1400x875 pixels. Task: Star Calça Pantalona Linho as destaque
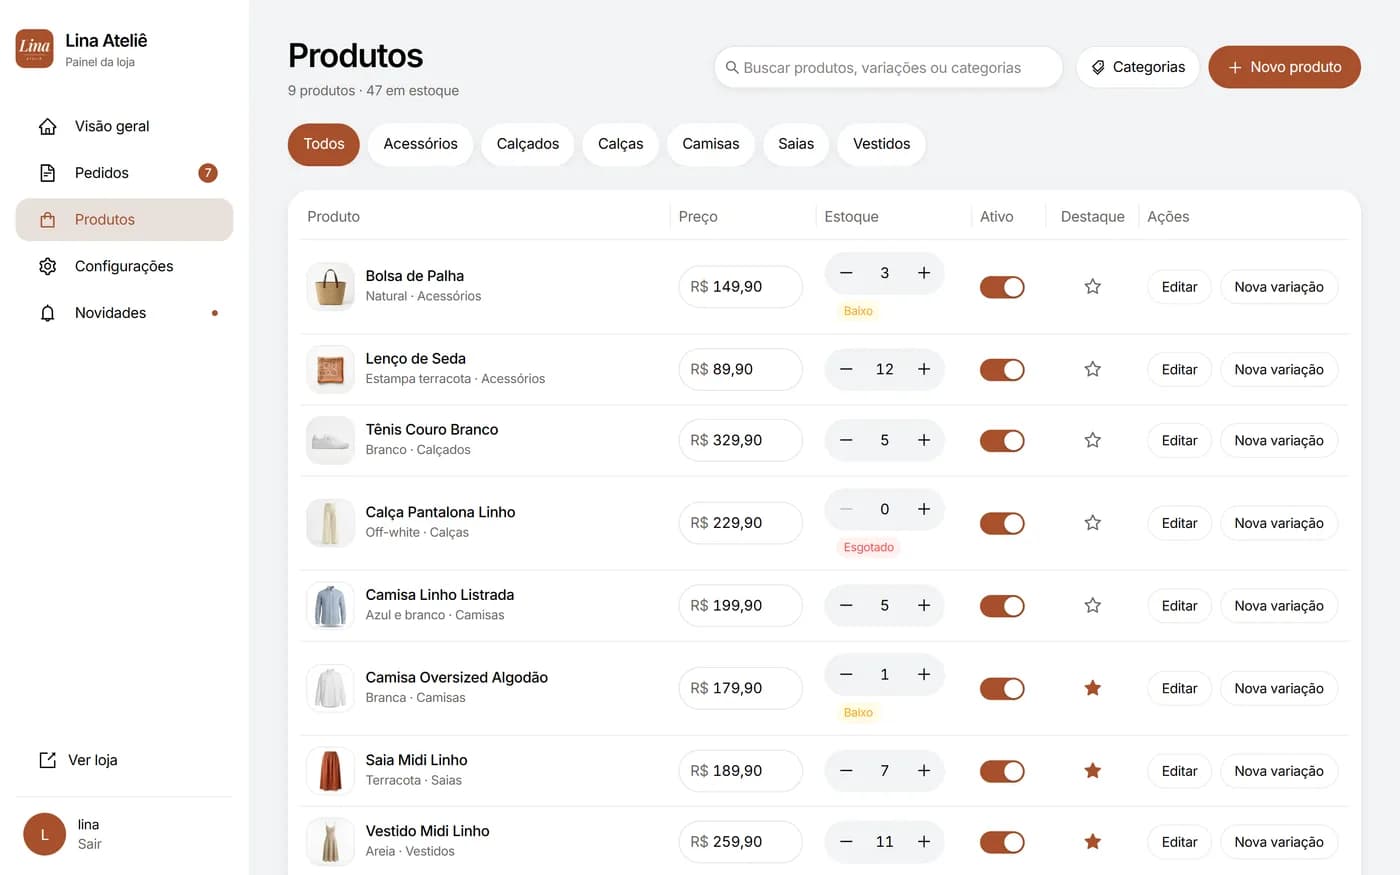pyautogui.click(x=1093, y=523)
